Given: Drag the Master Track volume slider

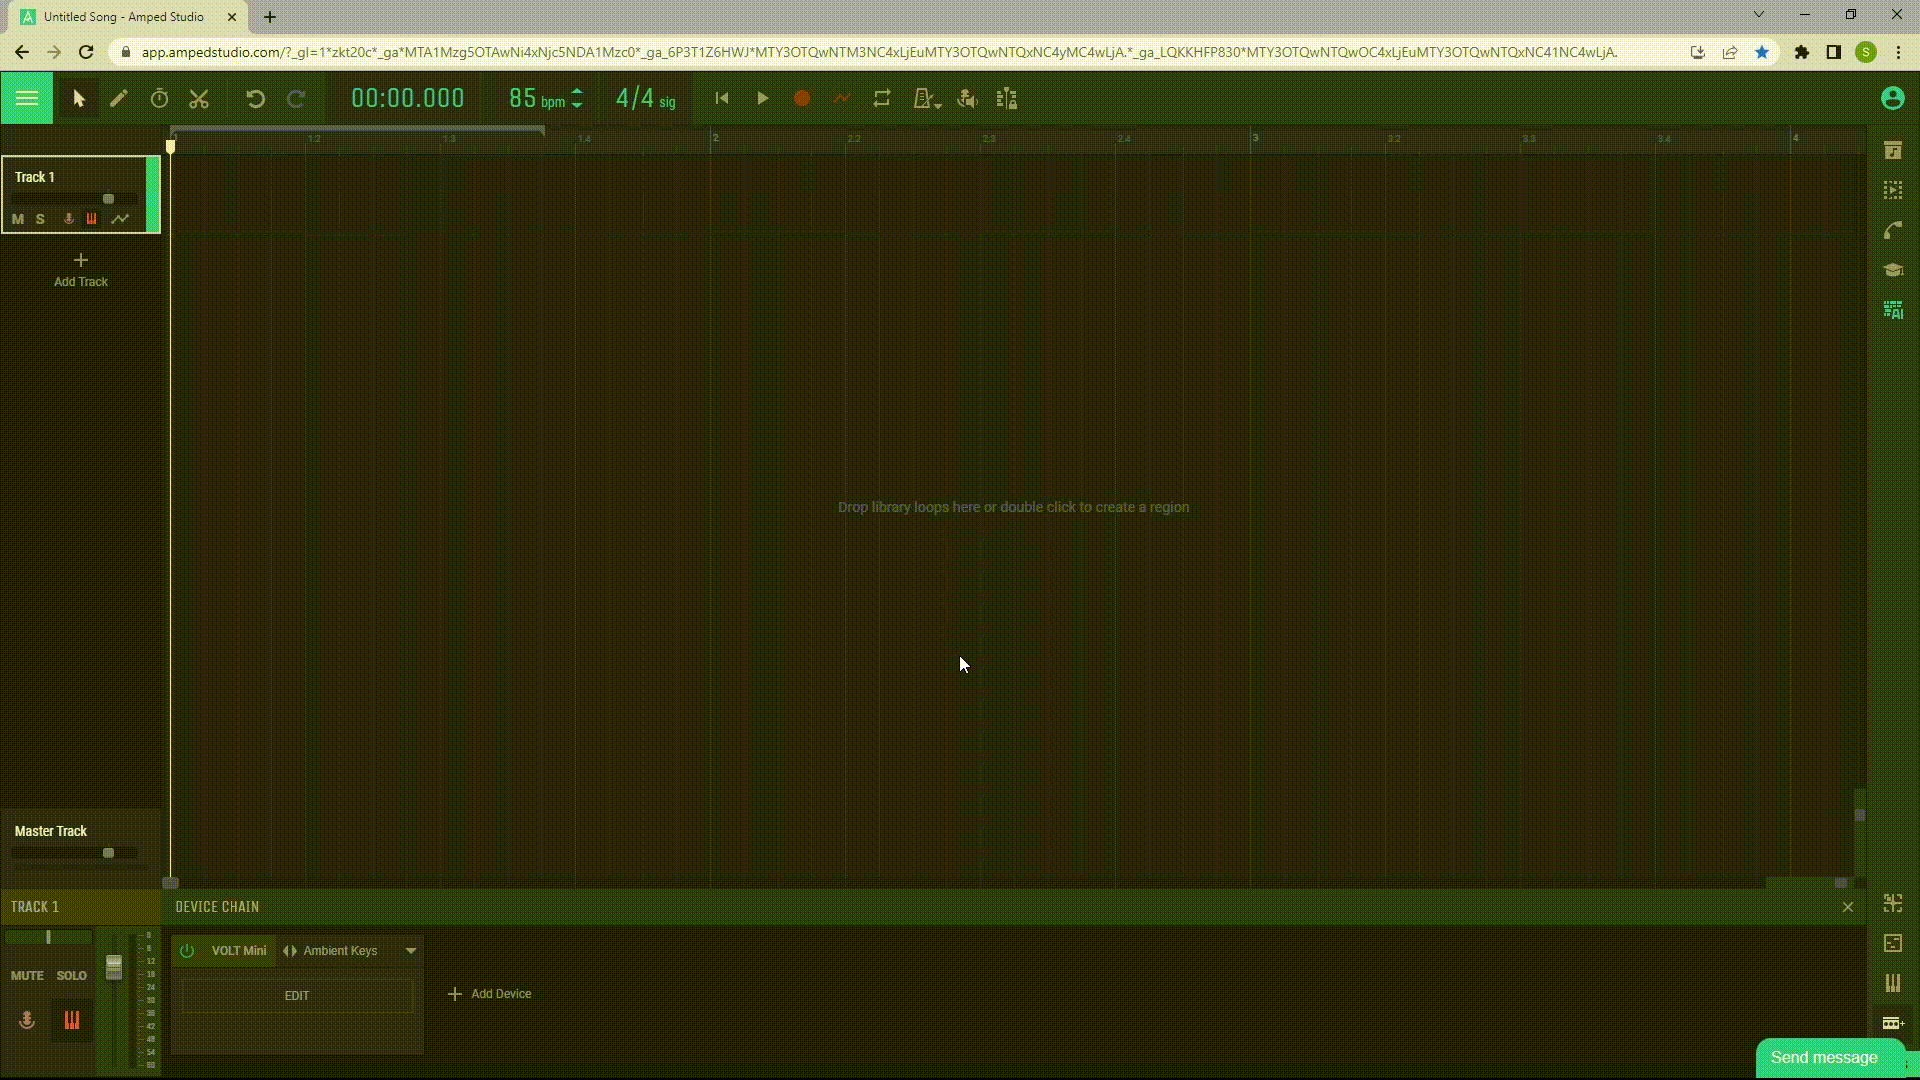Looking at the screenshot, I should click(x=108, y=852).
